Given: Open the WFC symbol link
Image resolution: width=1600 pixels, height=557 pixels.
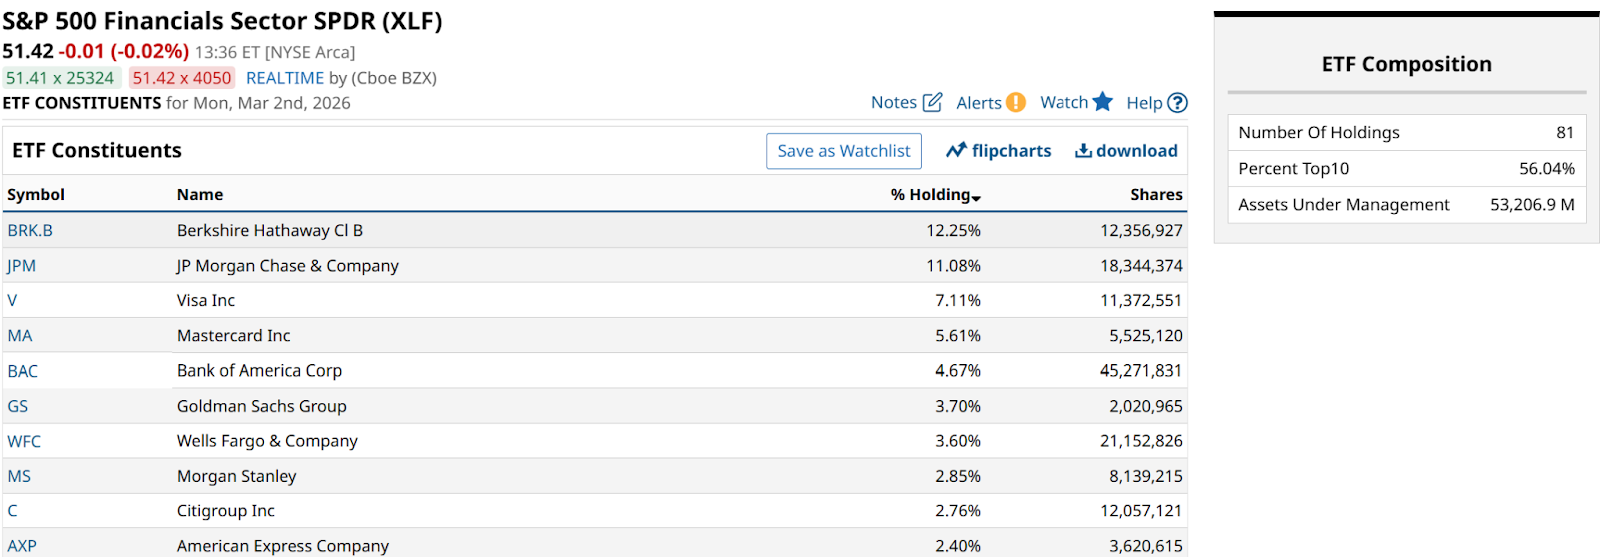Looking at the screenshot, I should tap(24, 441).
